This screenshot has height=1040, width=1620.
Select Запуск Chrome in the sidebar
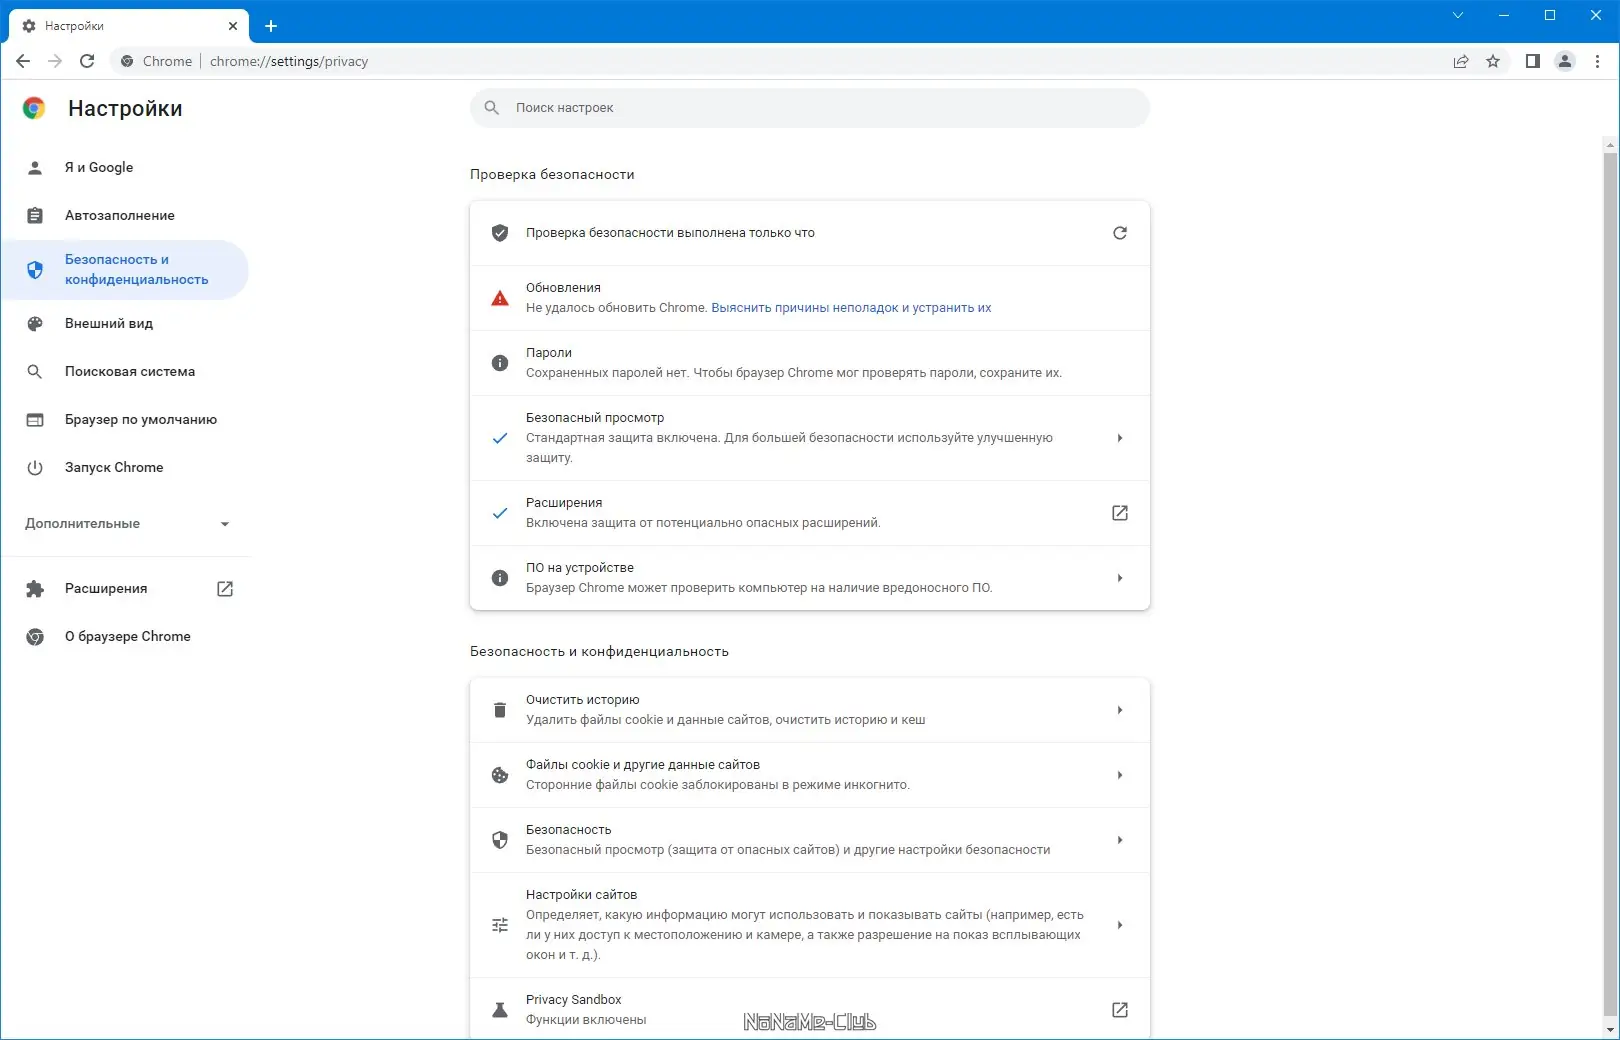[x=113, y=467]
